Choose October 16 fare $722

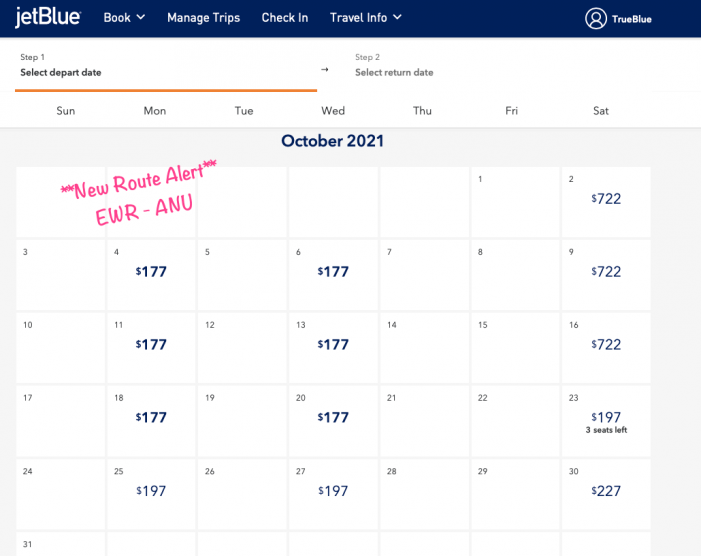pyautogui.click(x=606, y=345)
